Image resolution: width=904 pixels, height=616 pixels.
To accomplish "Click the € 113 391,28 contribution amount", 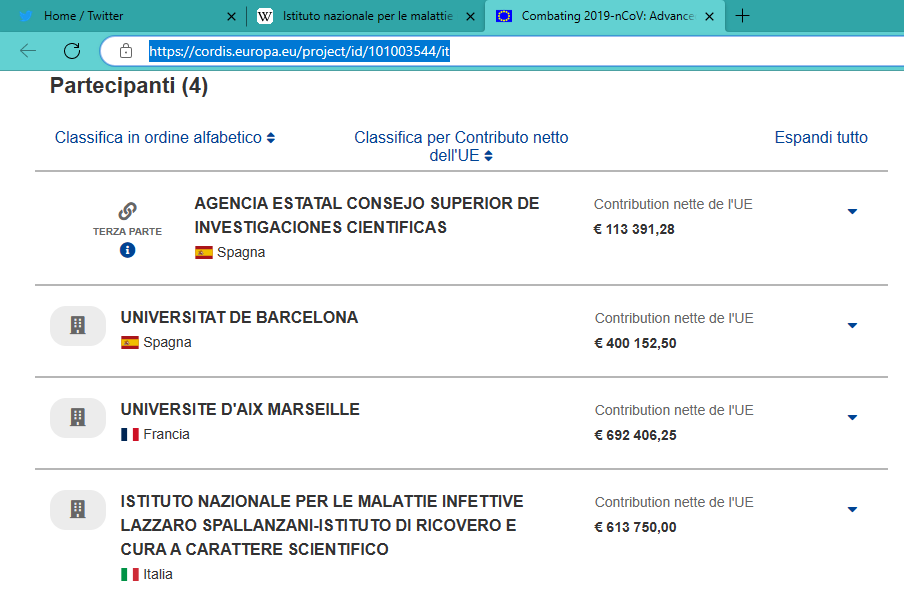I will click(x=634, y=230).
